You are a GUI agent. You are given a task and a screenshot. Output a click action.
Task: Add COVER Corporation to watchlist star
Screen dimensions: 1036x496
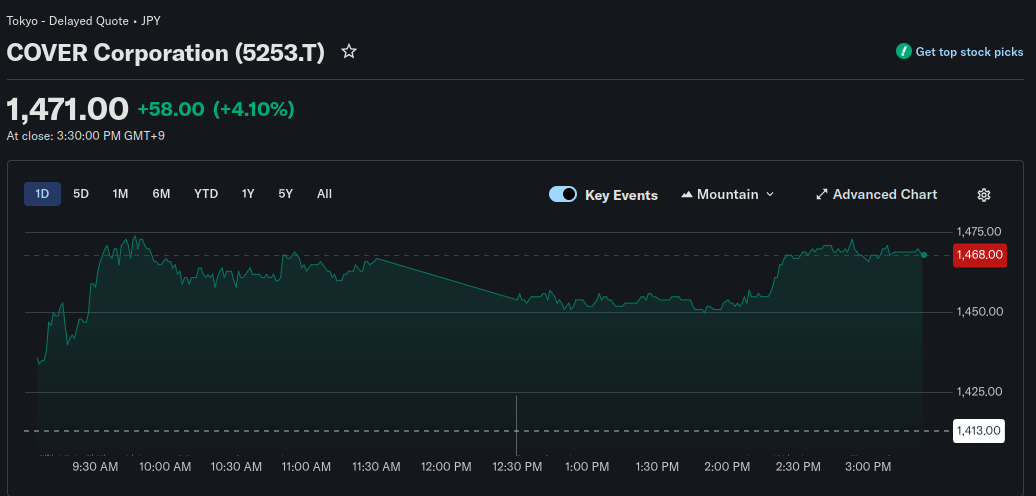349,52
